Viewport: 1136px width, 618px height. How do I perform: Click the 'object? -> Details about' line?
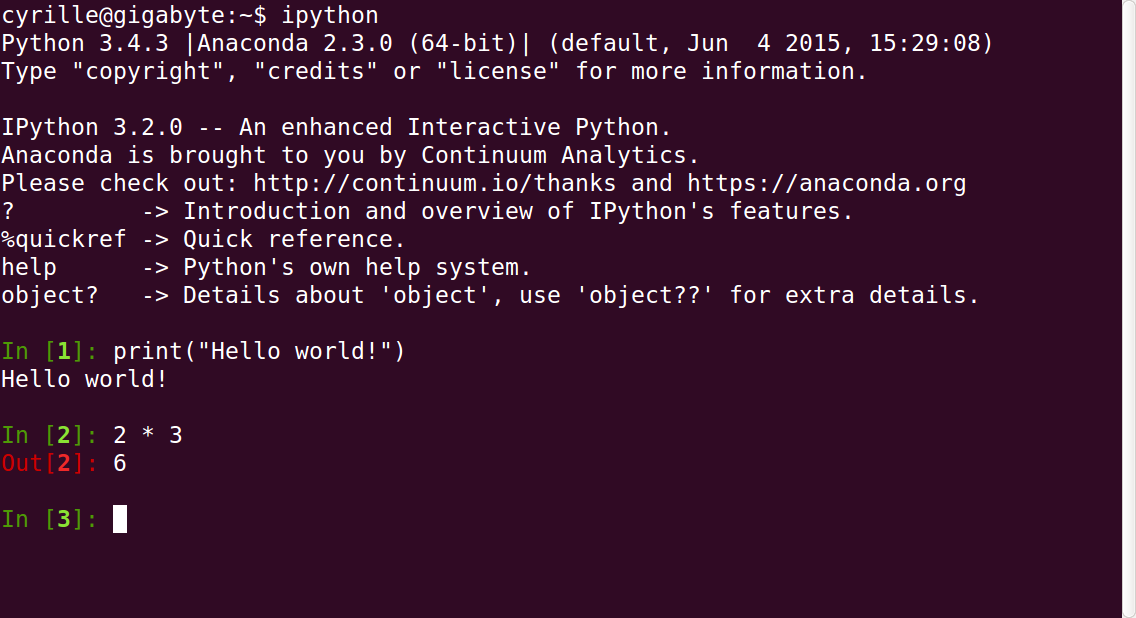[x=490, y=296]
